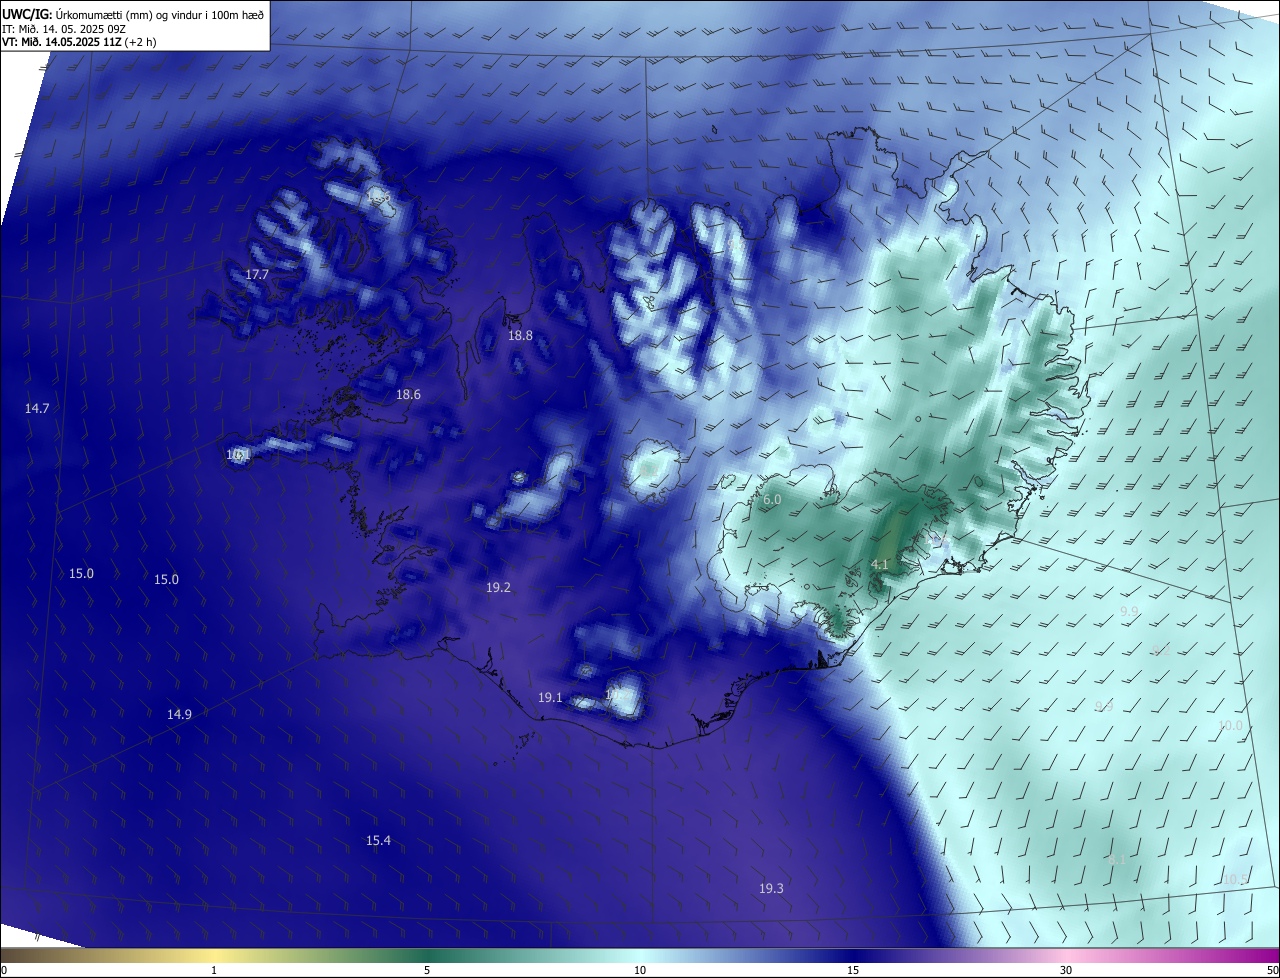Click the 4.1 value in the green area
This screenshot has width=1280, height=978.
point(880,565)
